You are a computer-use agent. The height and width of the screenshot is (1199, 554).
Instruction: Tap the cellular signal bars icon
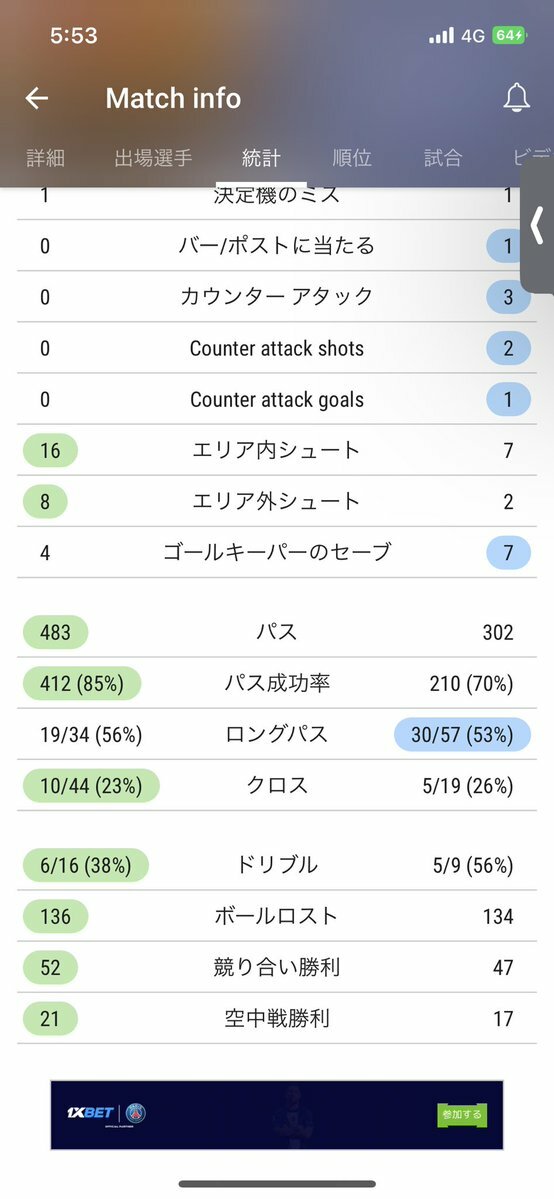(441, 35)
